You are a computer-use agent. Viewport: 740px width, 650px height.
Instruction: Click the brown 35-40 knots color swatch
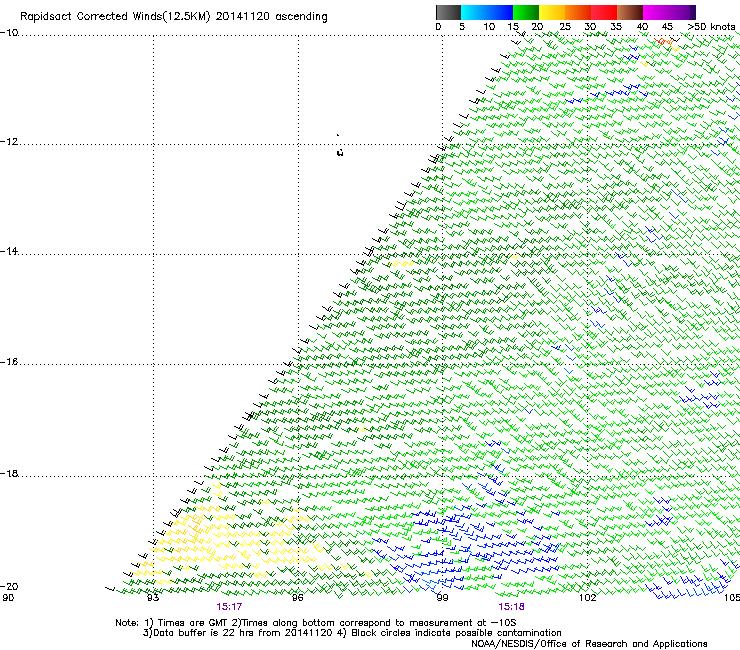[630, 12]
